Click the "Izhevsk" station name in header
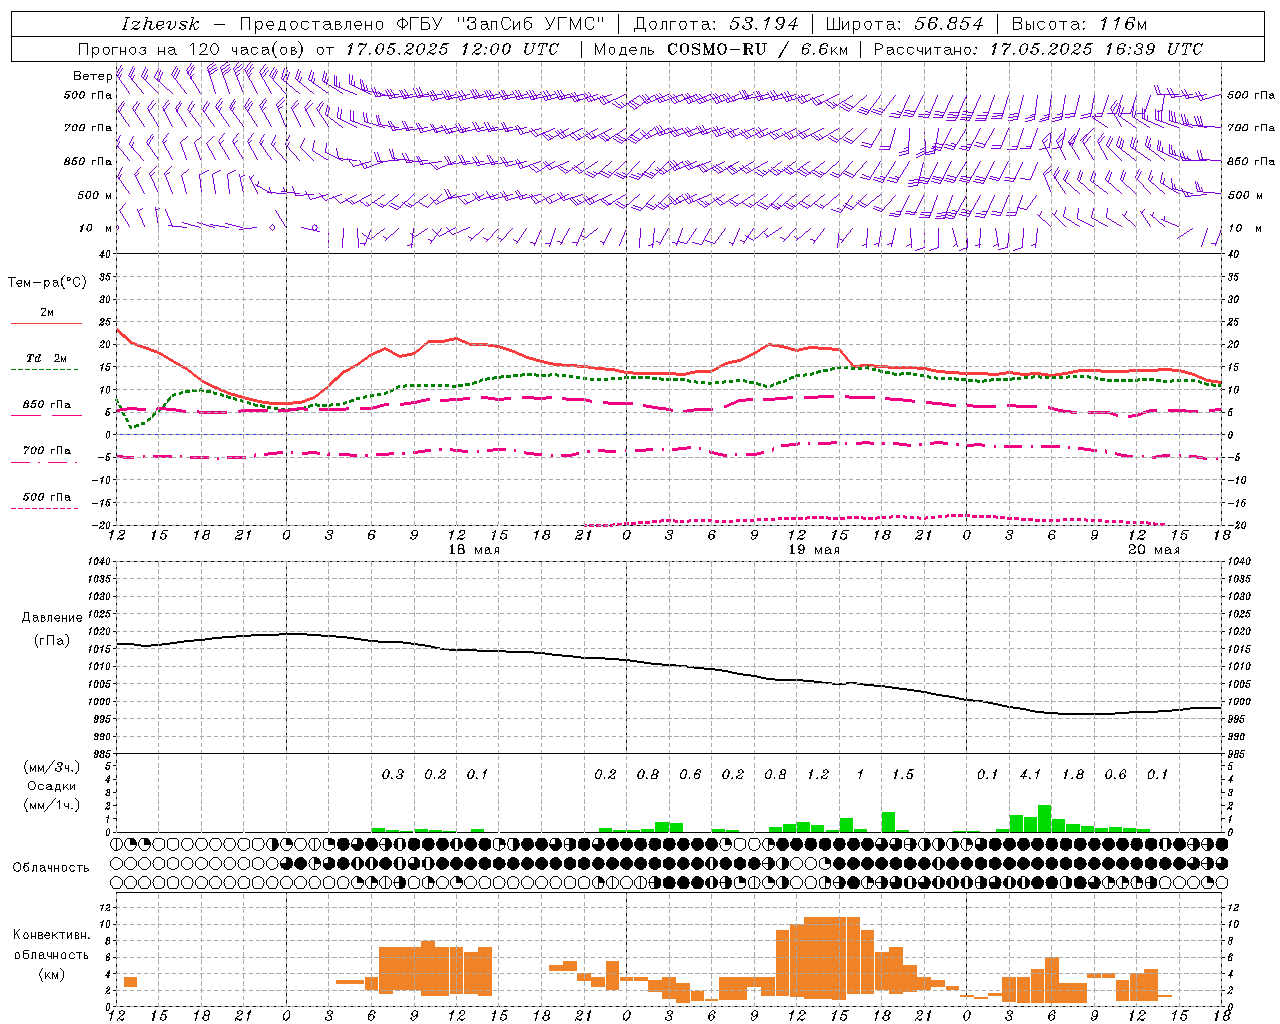Image resolution: width=1280 pixels, height=1024 pixels. coord(160,24)
